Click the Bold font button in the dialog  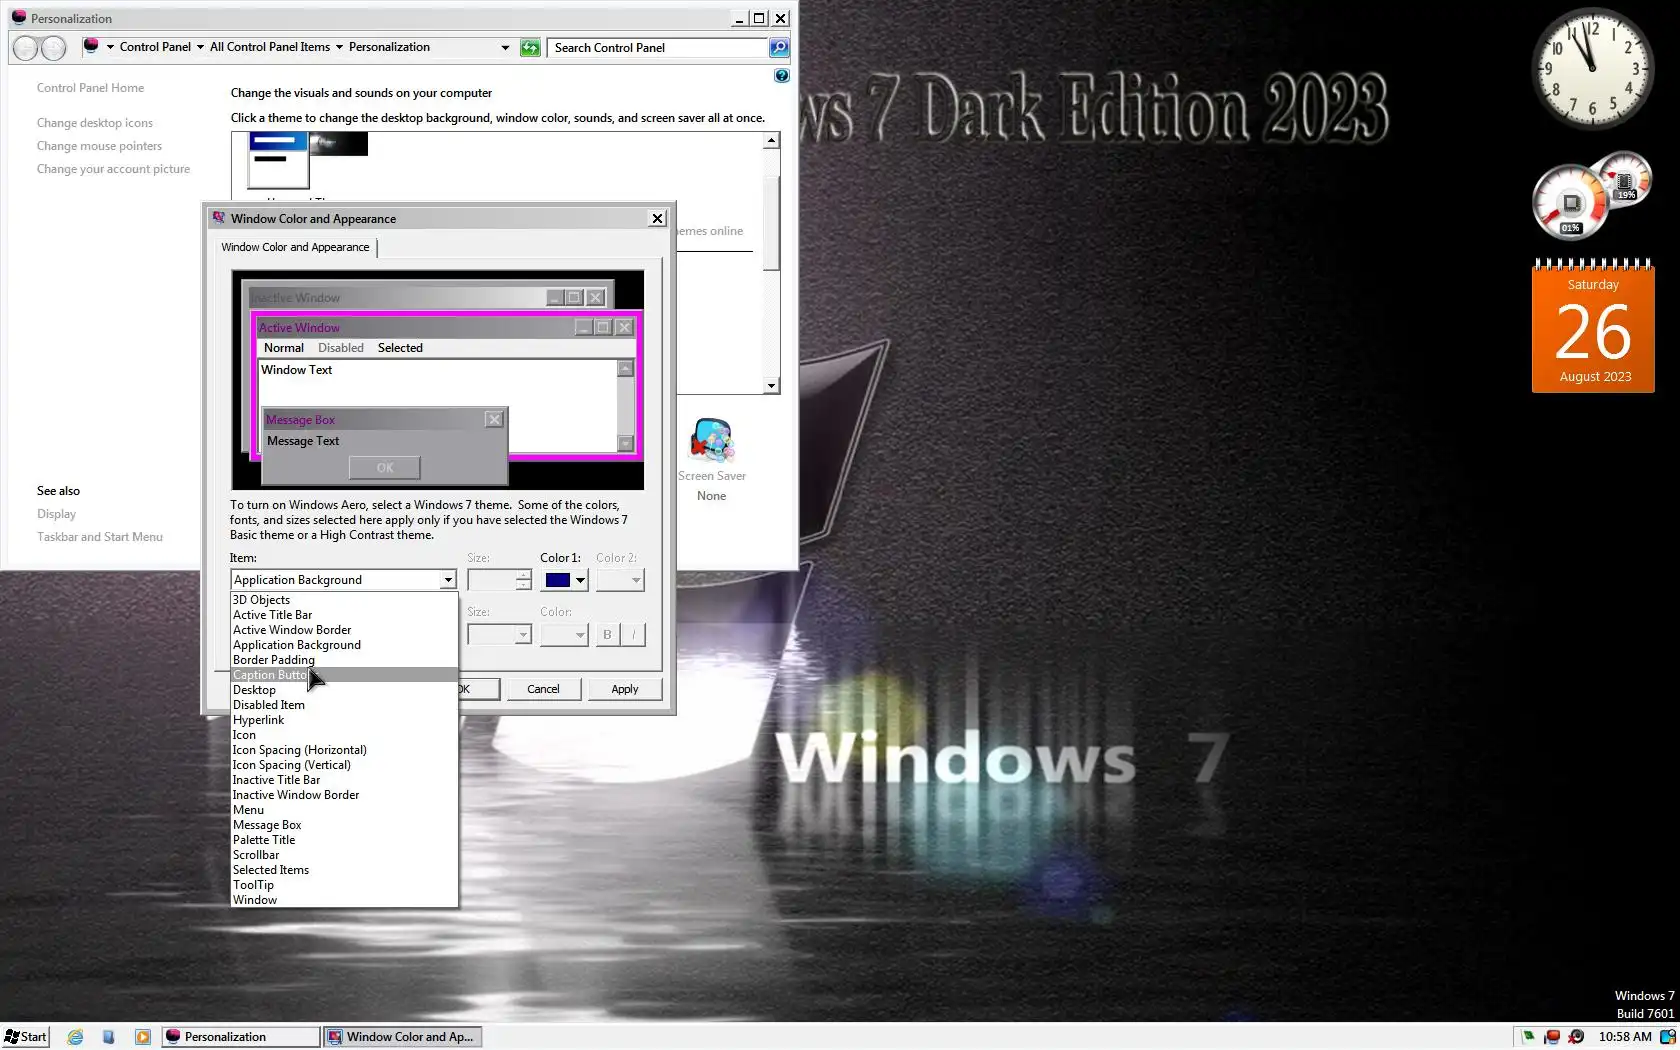607,634
